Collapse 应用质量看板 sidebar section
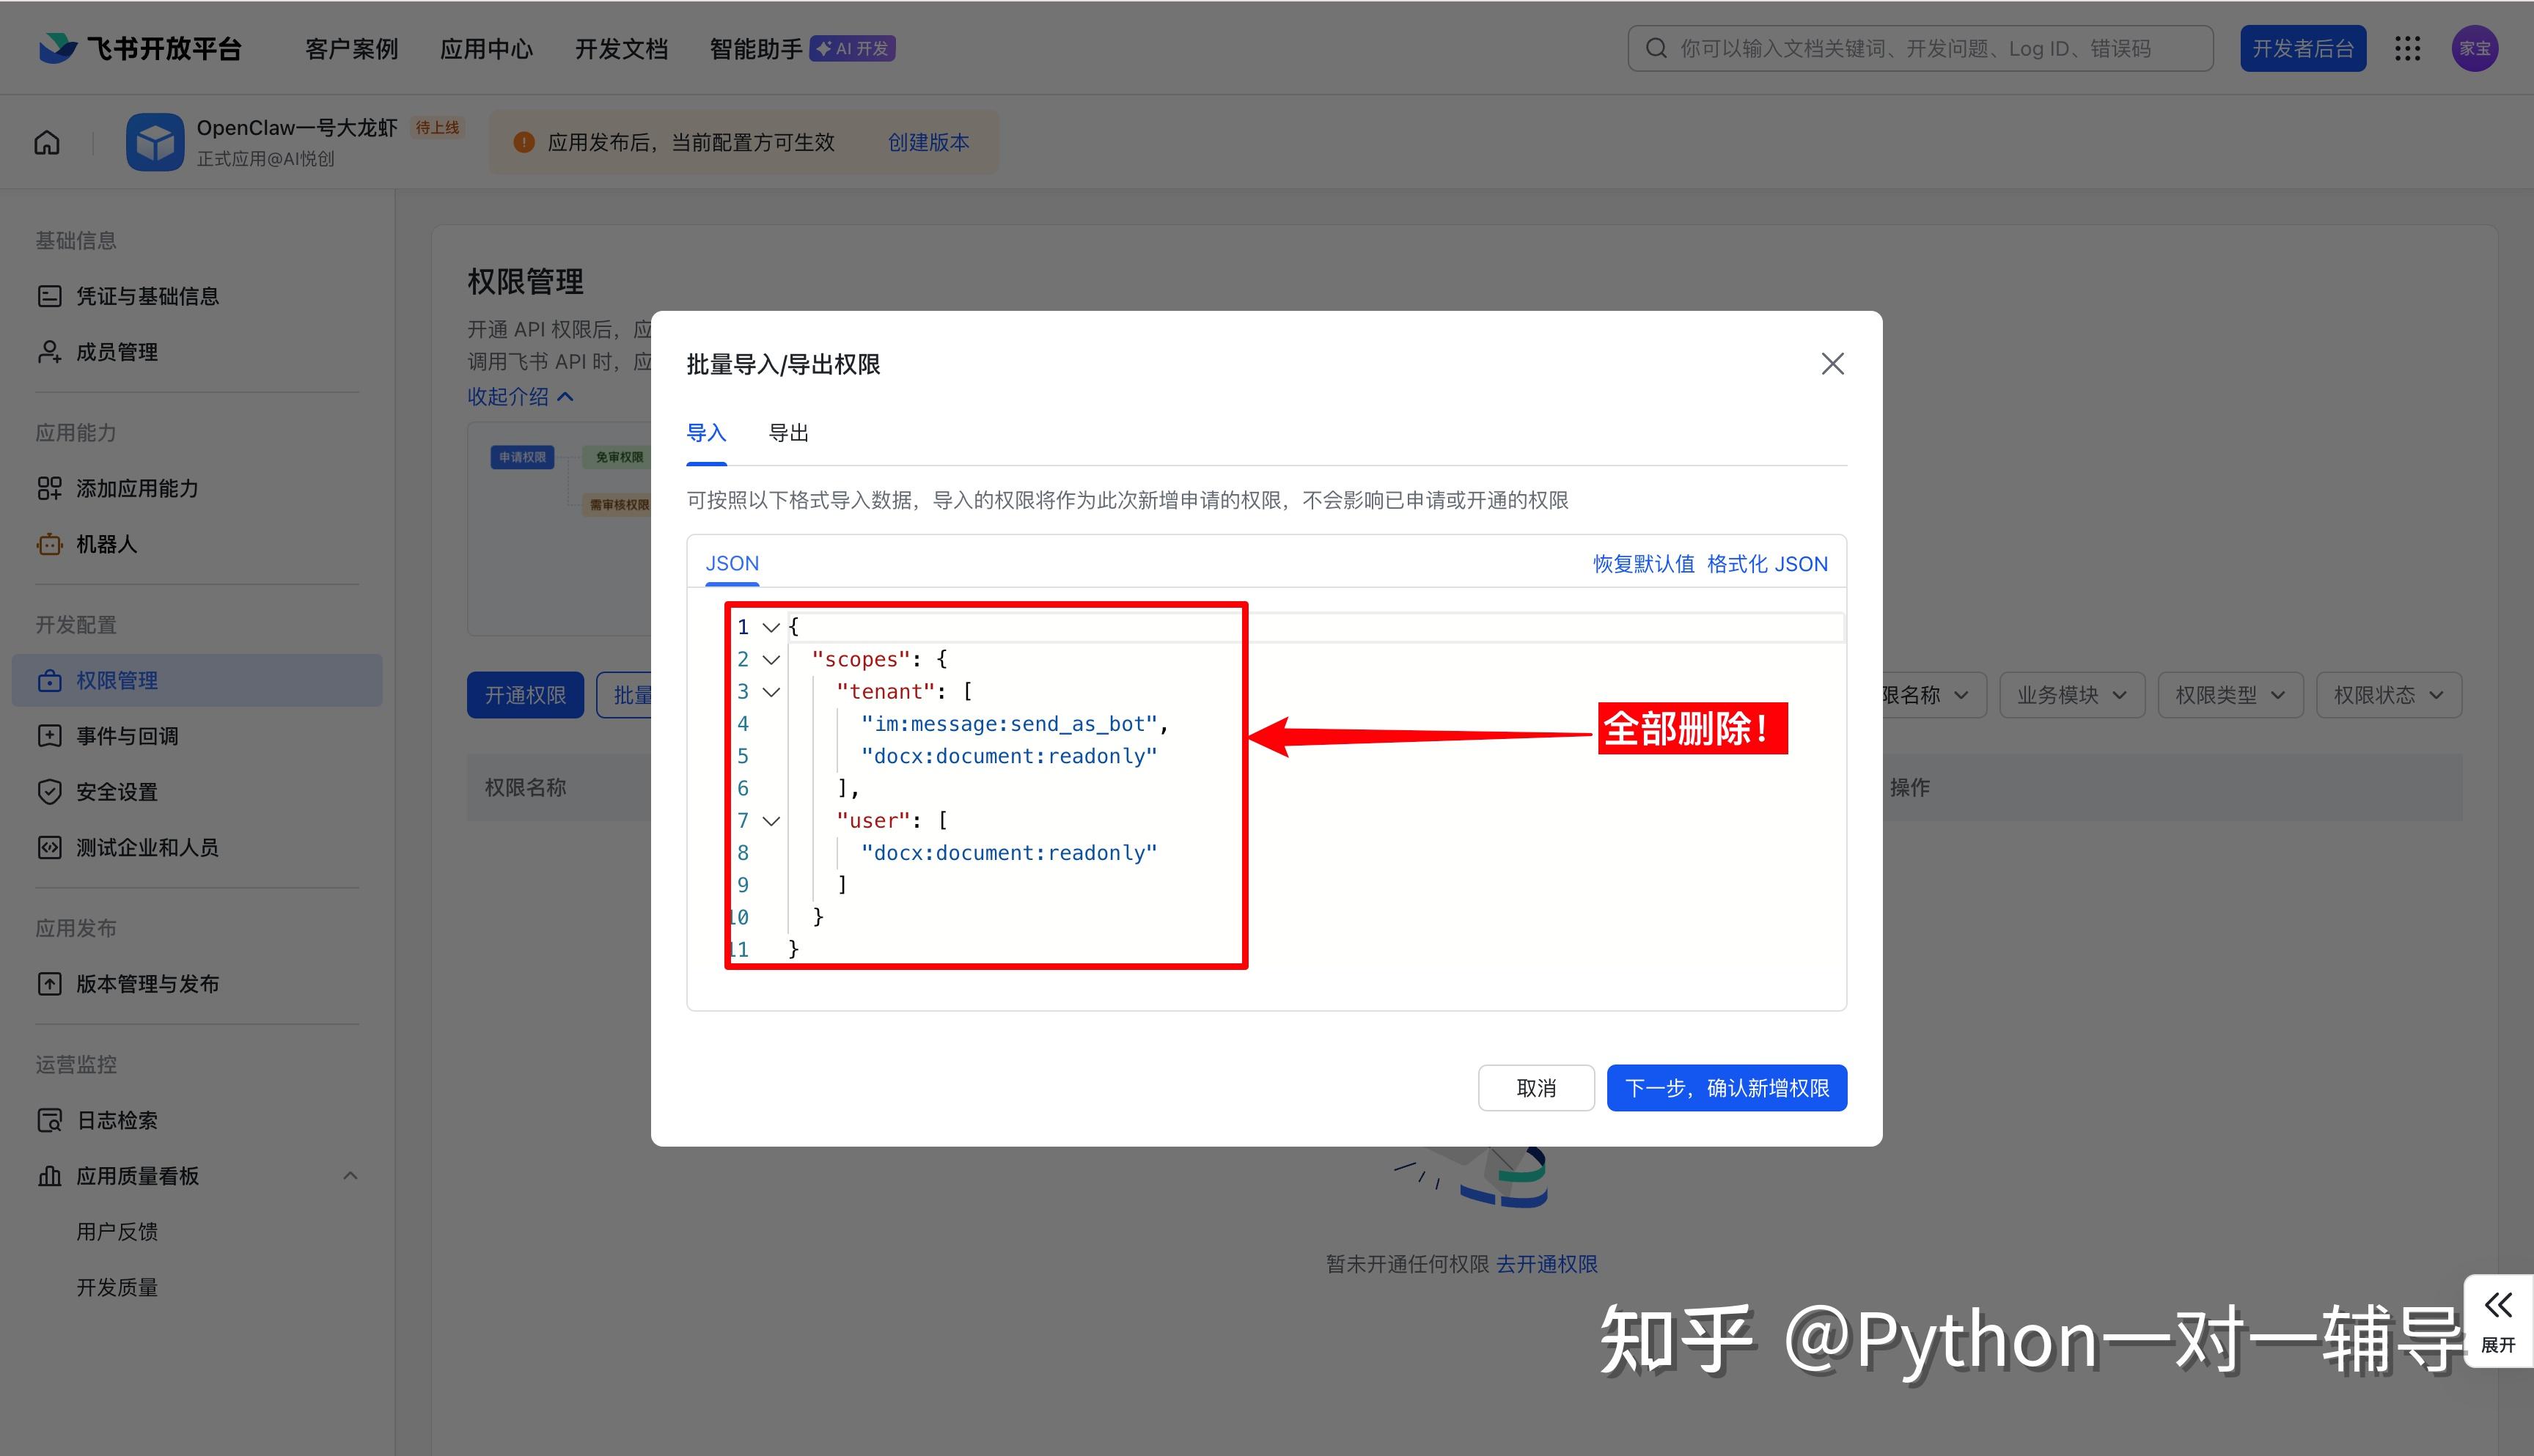 click(x=350, y=1176)
